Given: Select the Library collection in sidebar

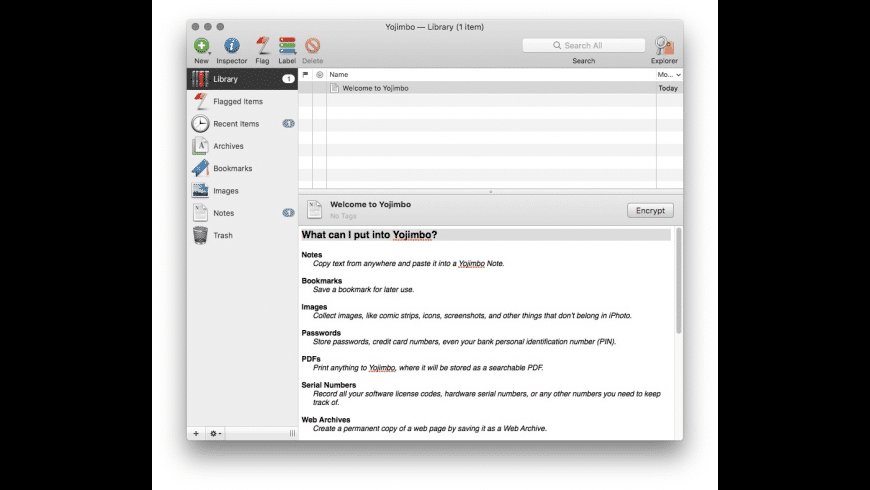Looking at the screenshot, I should tap(242, 79).
